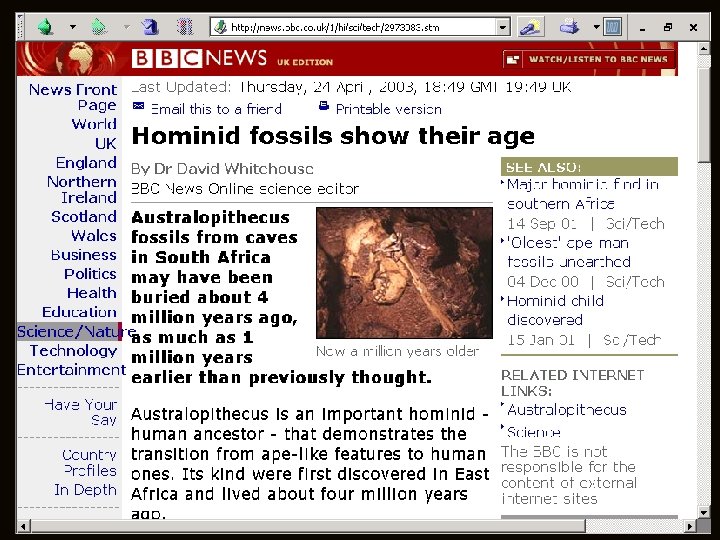The width and height of the screenshot is (720, 540).
Task: Click Email this to a friend
Action: pyautogui.click(x=216, y=109)
